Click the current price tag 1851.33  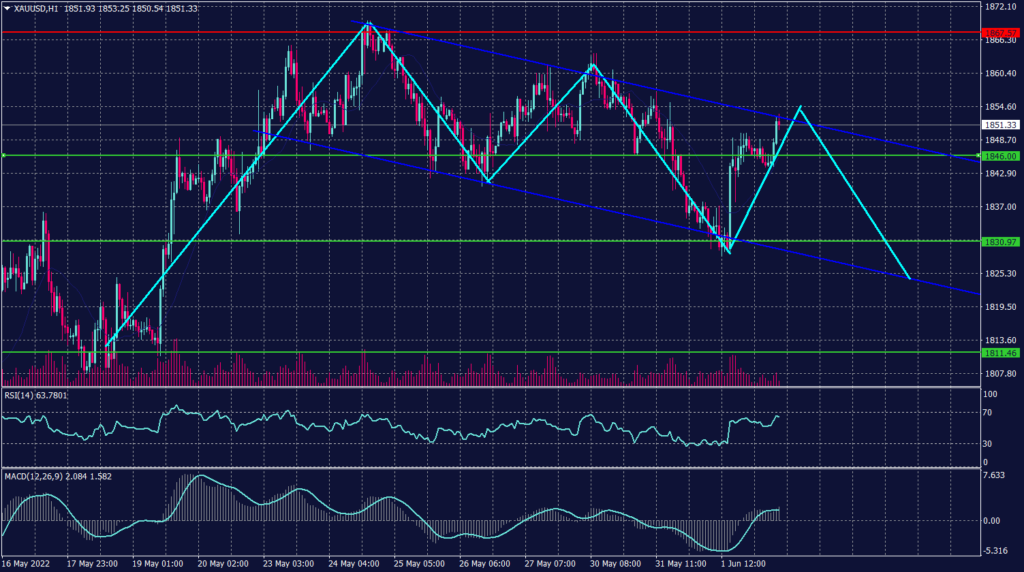click(x=999, y=125)
